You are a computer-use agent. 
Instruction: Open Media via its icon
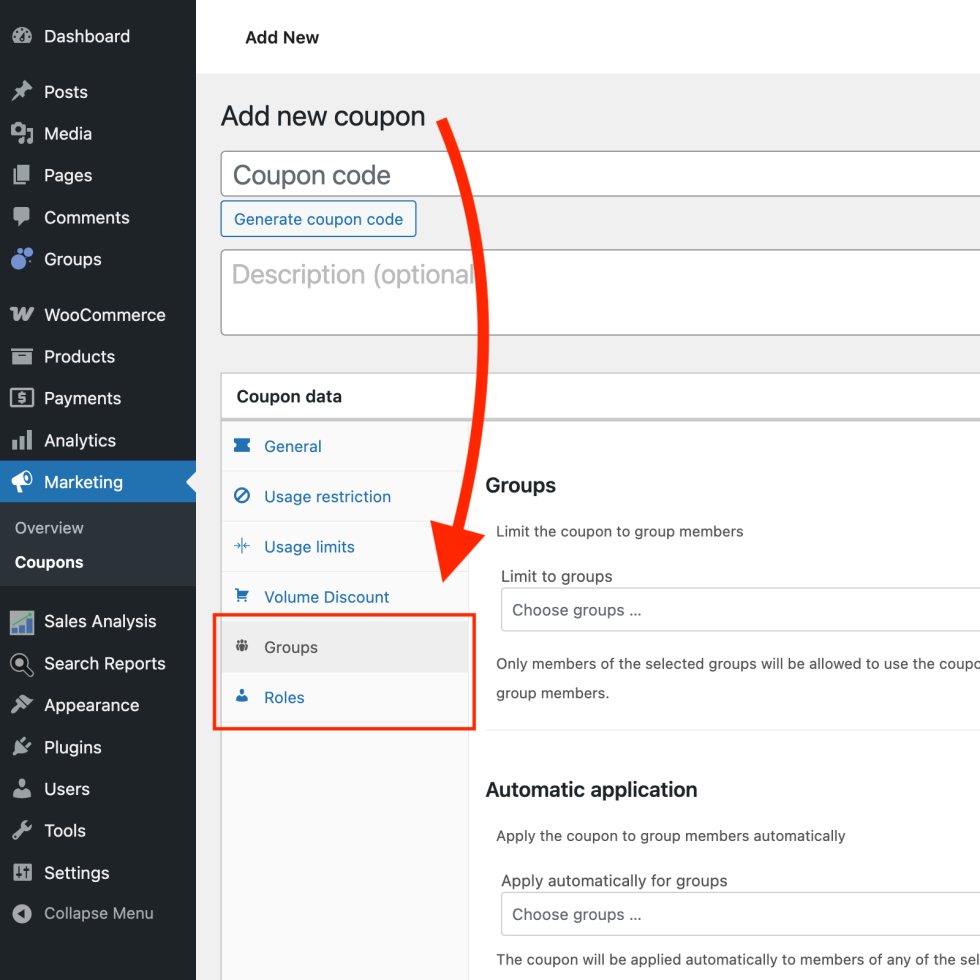coord(22,134)
